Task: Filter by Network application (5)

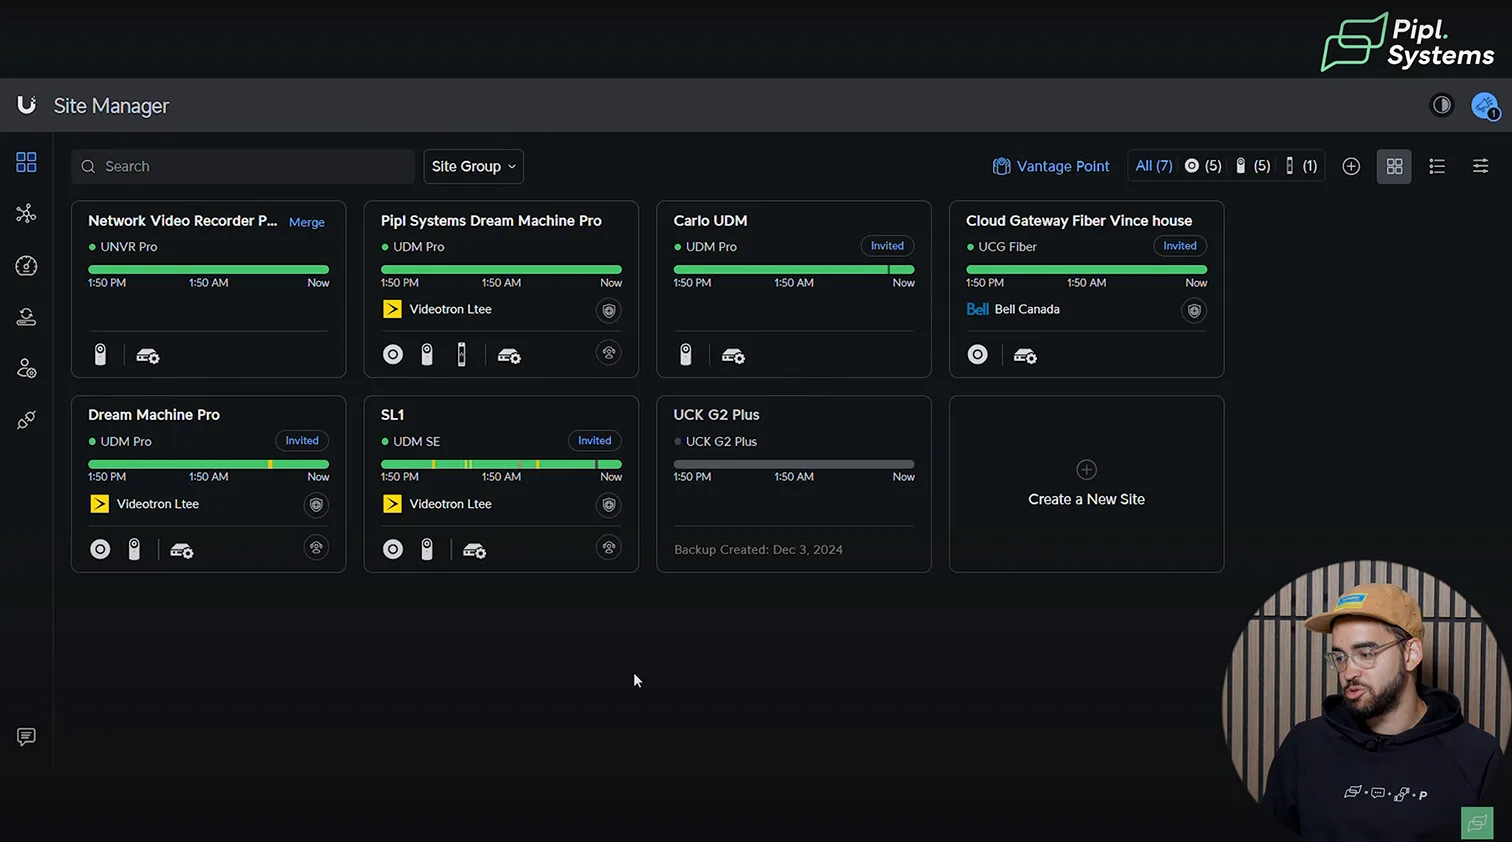Action: (1203, 166)
